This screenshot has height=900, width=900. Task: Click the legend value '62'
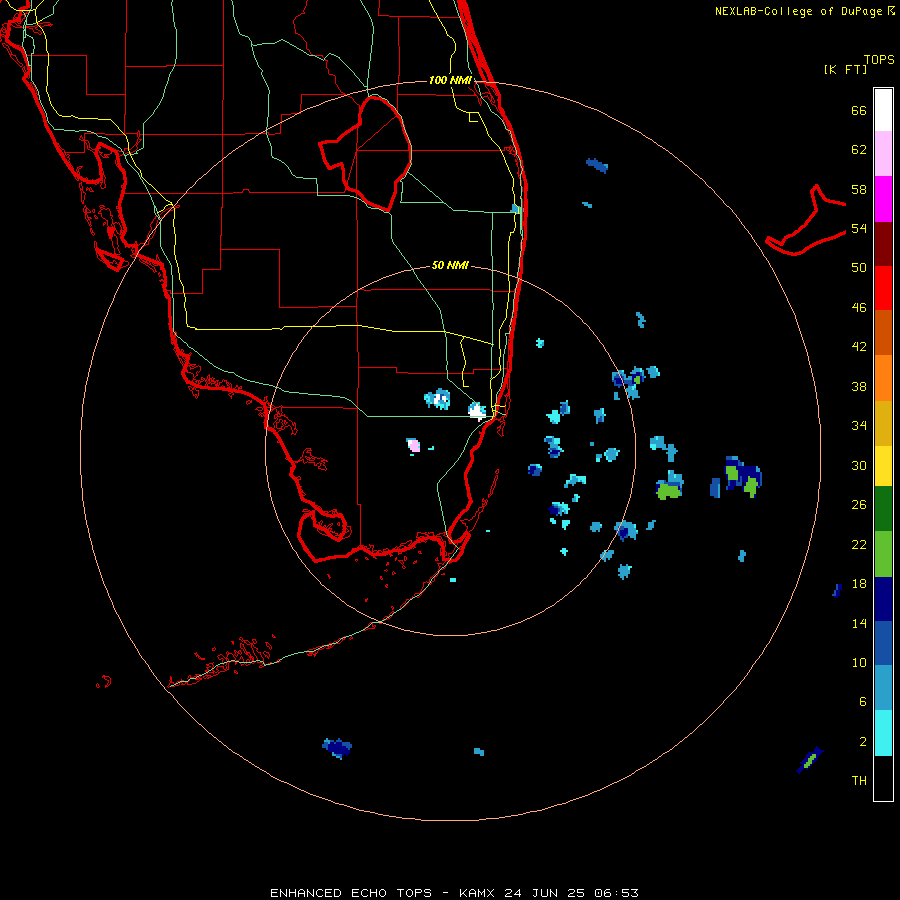[859, 150]
